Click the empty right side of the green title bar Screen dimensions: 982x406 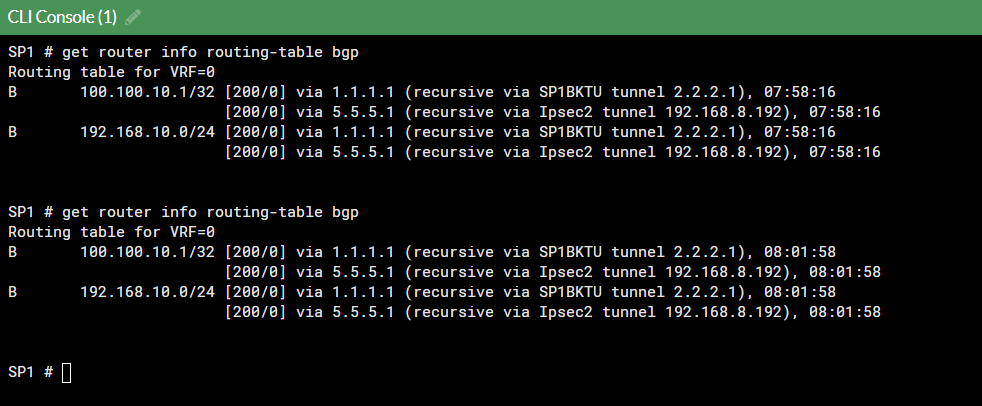600,17
